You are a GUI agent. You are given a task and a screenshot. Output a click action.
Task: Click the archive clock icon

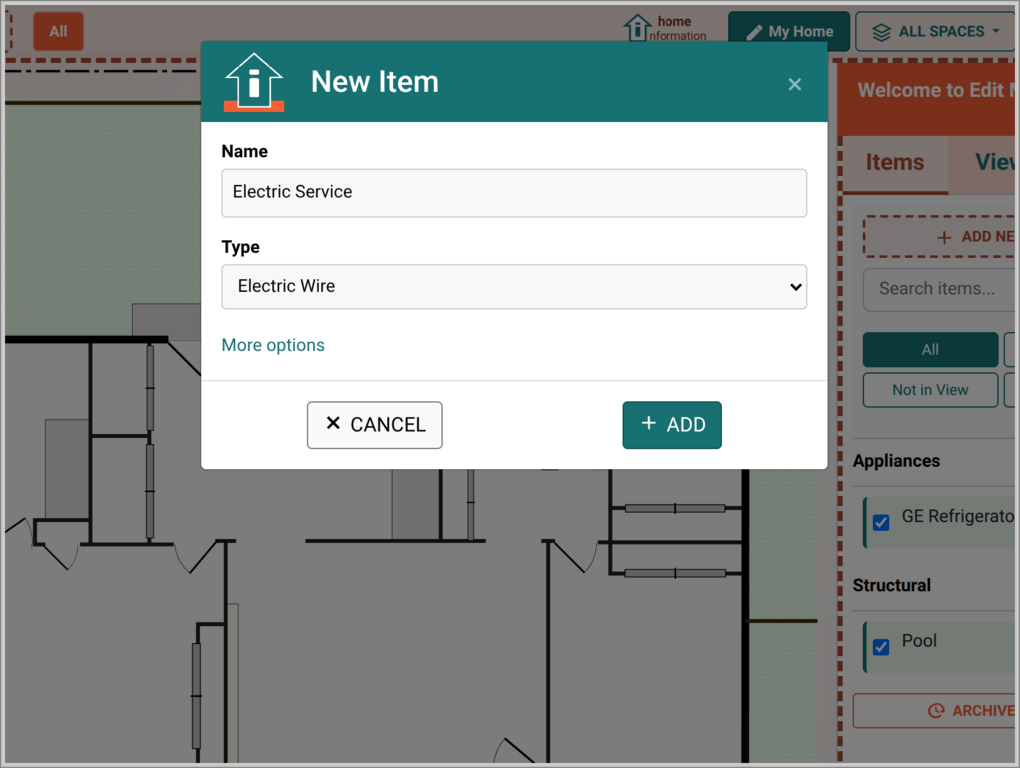click(x=935, y=711)
